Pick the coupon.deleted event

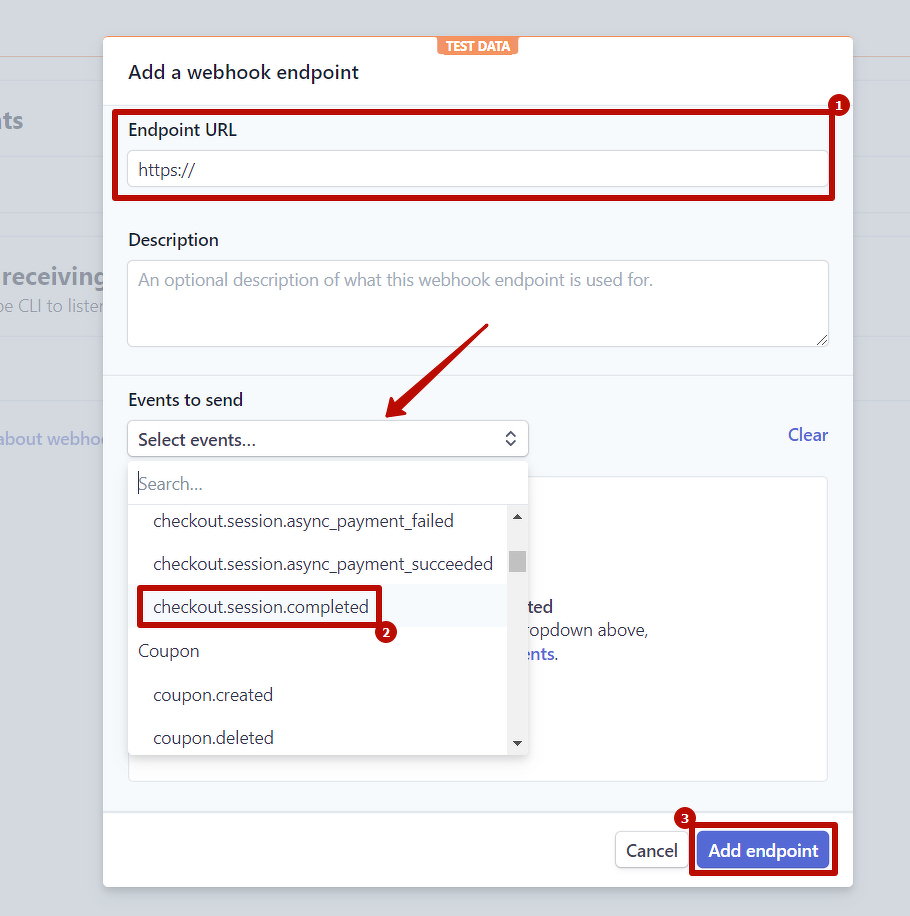pos(213,738)
